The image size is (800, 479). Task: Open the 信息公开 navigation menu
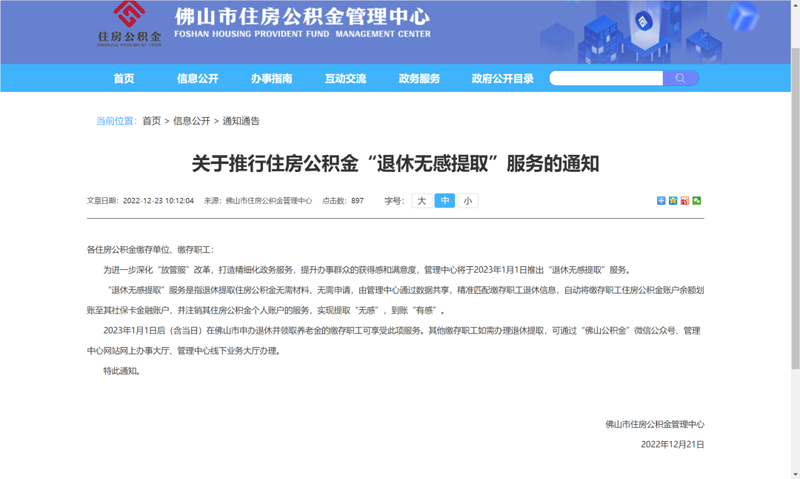tap(198, 79)
